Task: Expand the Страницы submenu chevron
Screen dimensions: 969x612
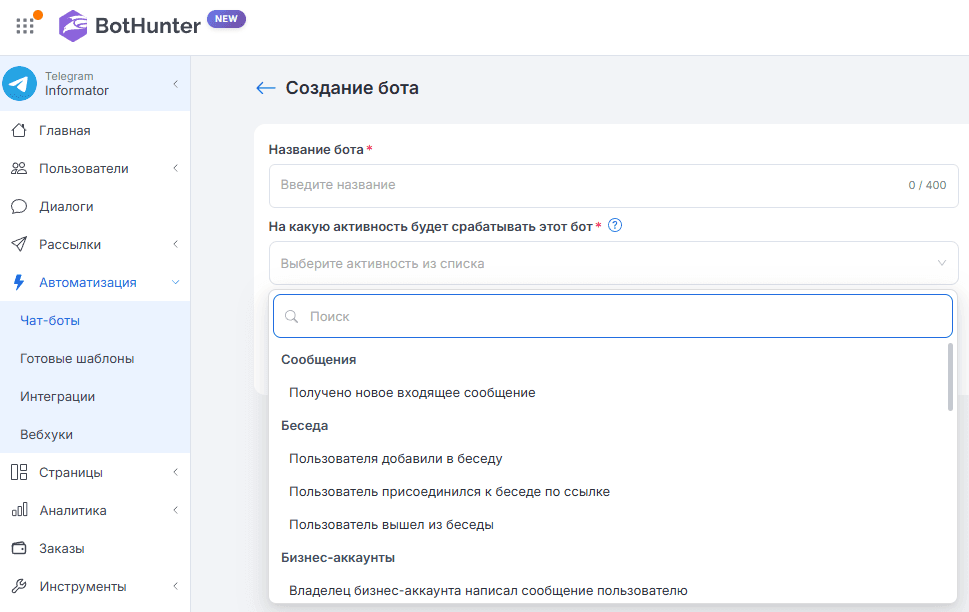Action: pos(176,472)
